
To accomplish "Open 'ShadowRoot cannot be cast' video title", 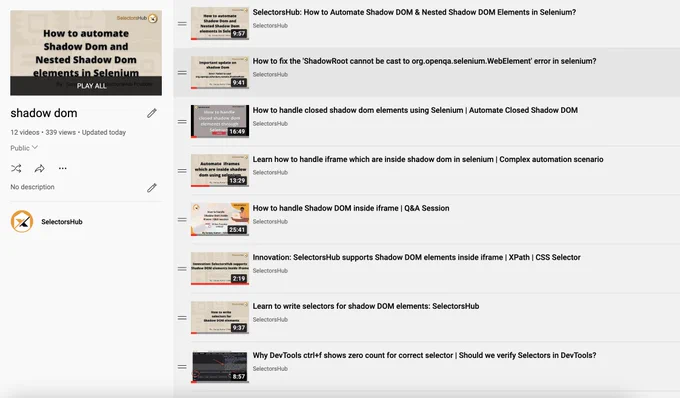I will pyautogui.click(x=424, y=61).
